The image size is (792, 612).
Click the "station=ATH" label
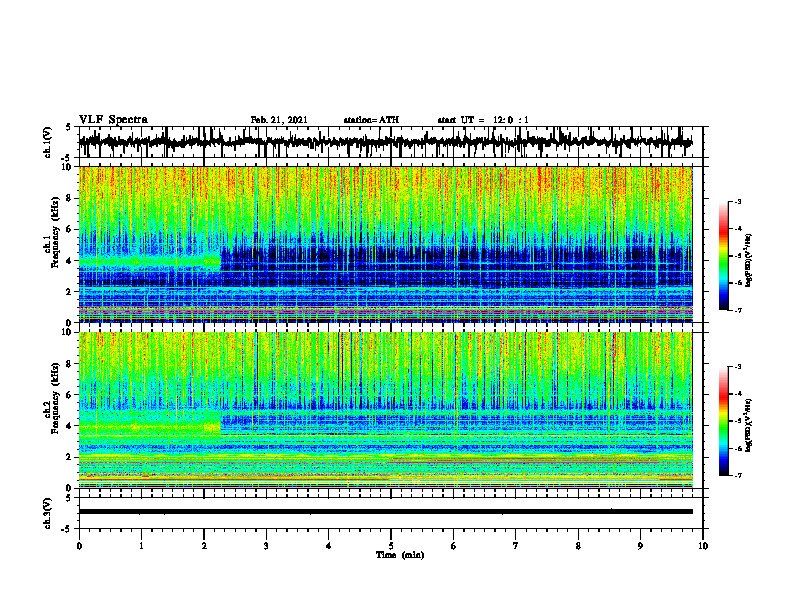(371, 120)
